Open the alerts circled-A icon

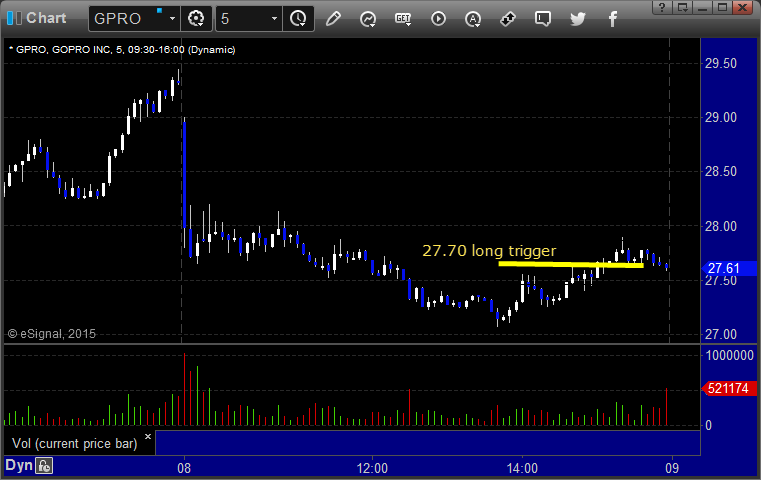pyautogui.click(x=473, y=19)
